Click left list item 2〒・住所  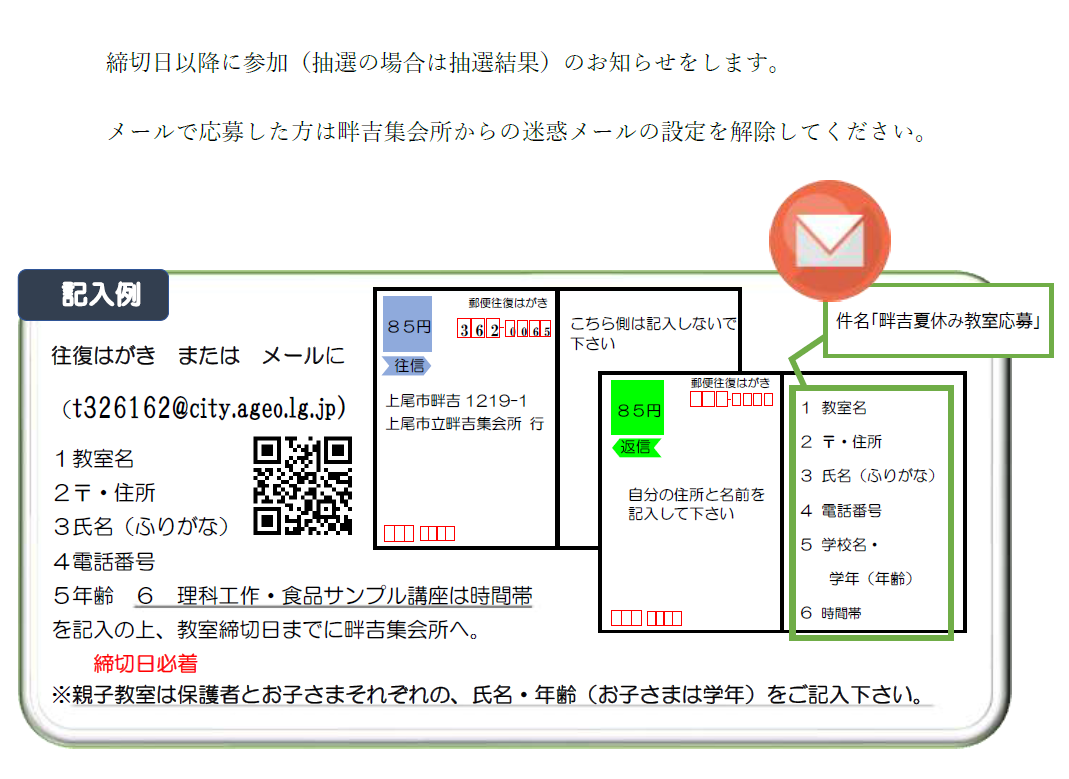pyautogui.click(x=104, y=492)
